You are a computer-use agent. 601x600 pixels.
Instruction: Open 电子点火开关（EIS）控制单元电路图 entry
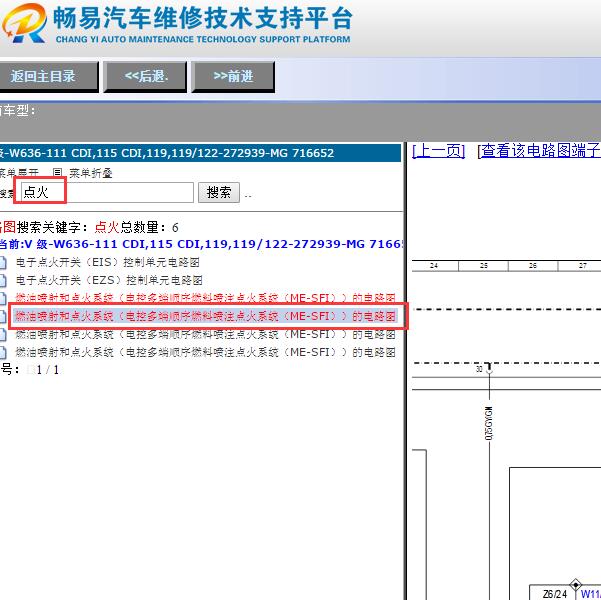click(x=108, y=262)
